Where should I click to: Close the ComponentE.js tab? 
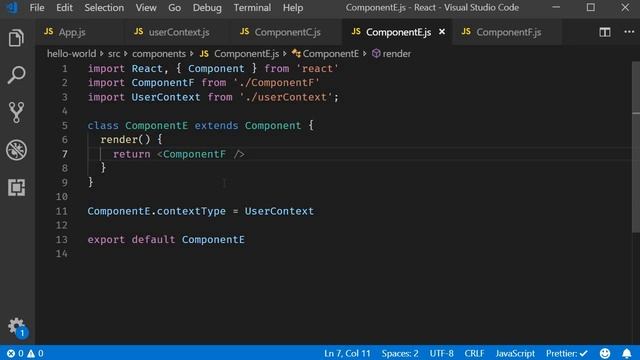point(442,31)
